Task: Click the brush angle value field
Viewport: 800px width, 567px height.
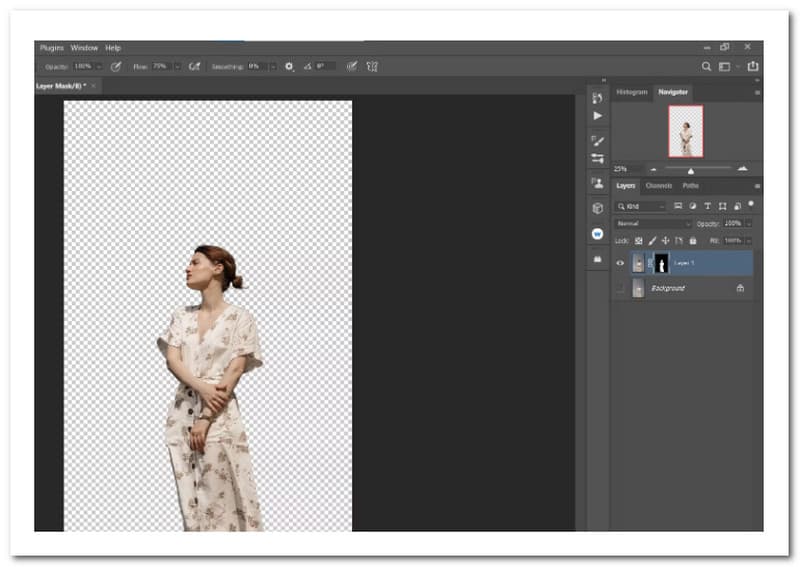Action: point(325,66)
